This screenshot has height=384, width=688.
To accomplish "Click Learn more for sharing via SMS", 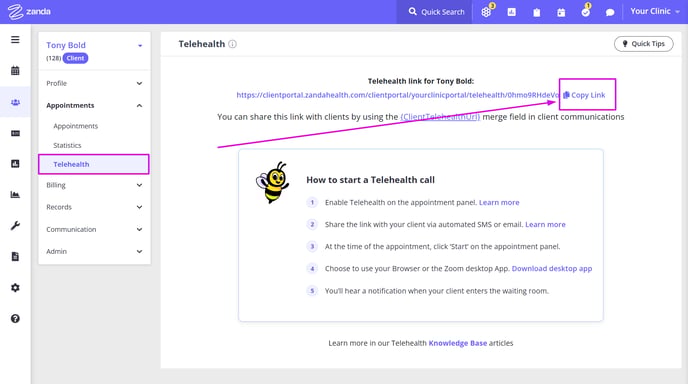I will [x=545, y=224].
